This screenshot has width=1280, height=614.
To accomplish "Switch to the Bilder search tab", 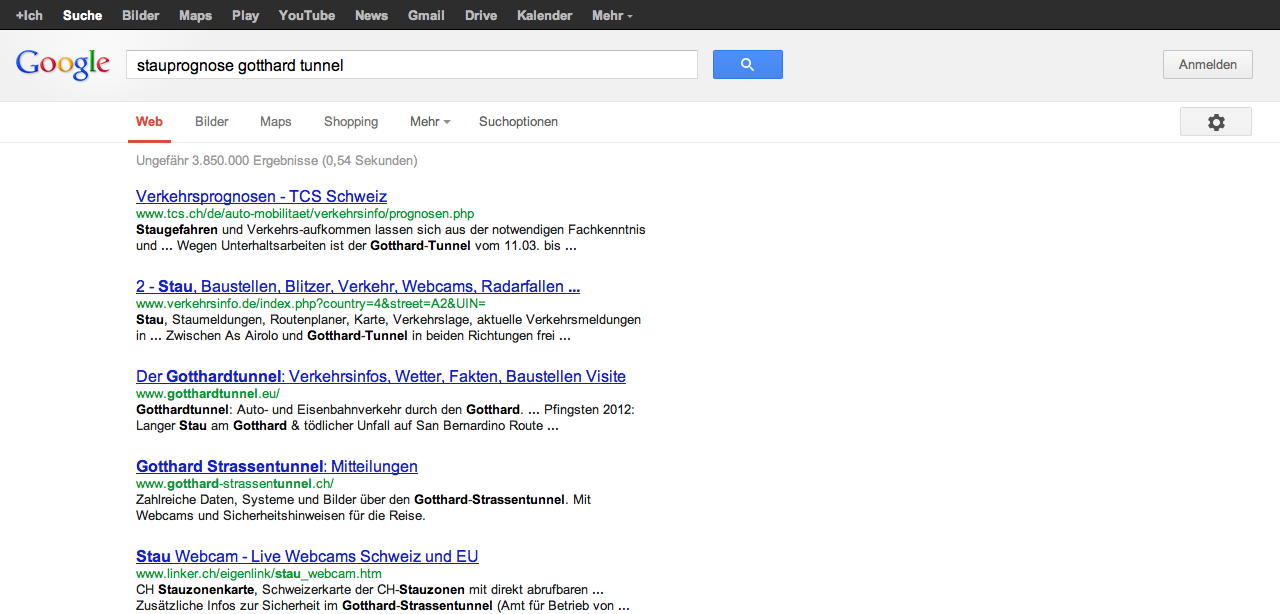I will [212, 122].
